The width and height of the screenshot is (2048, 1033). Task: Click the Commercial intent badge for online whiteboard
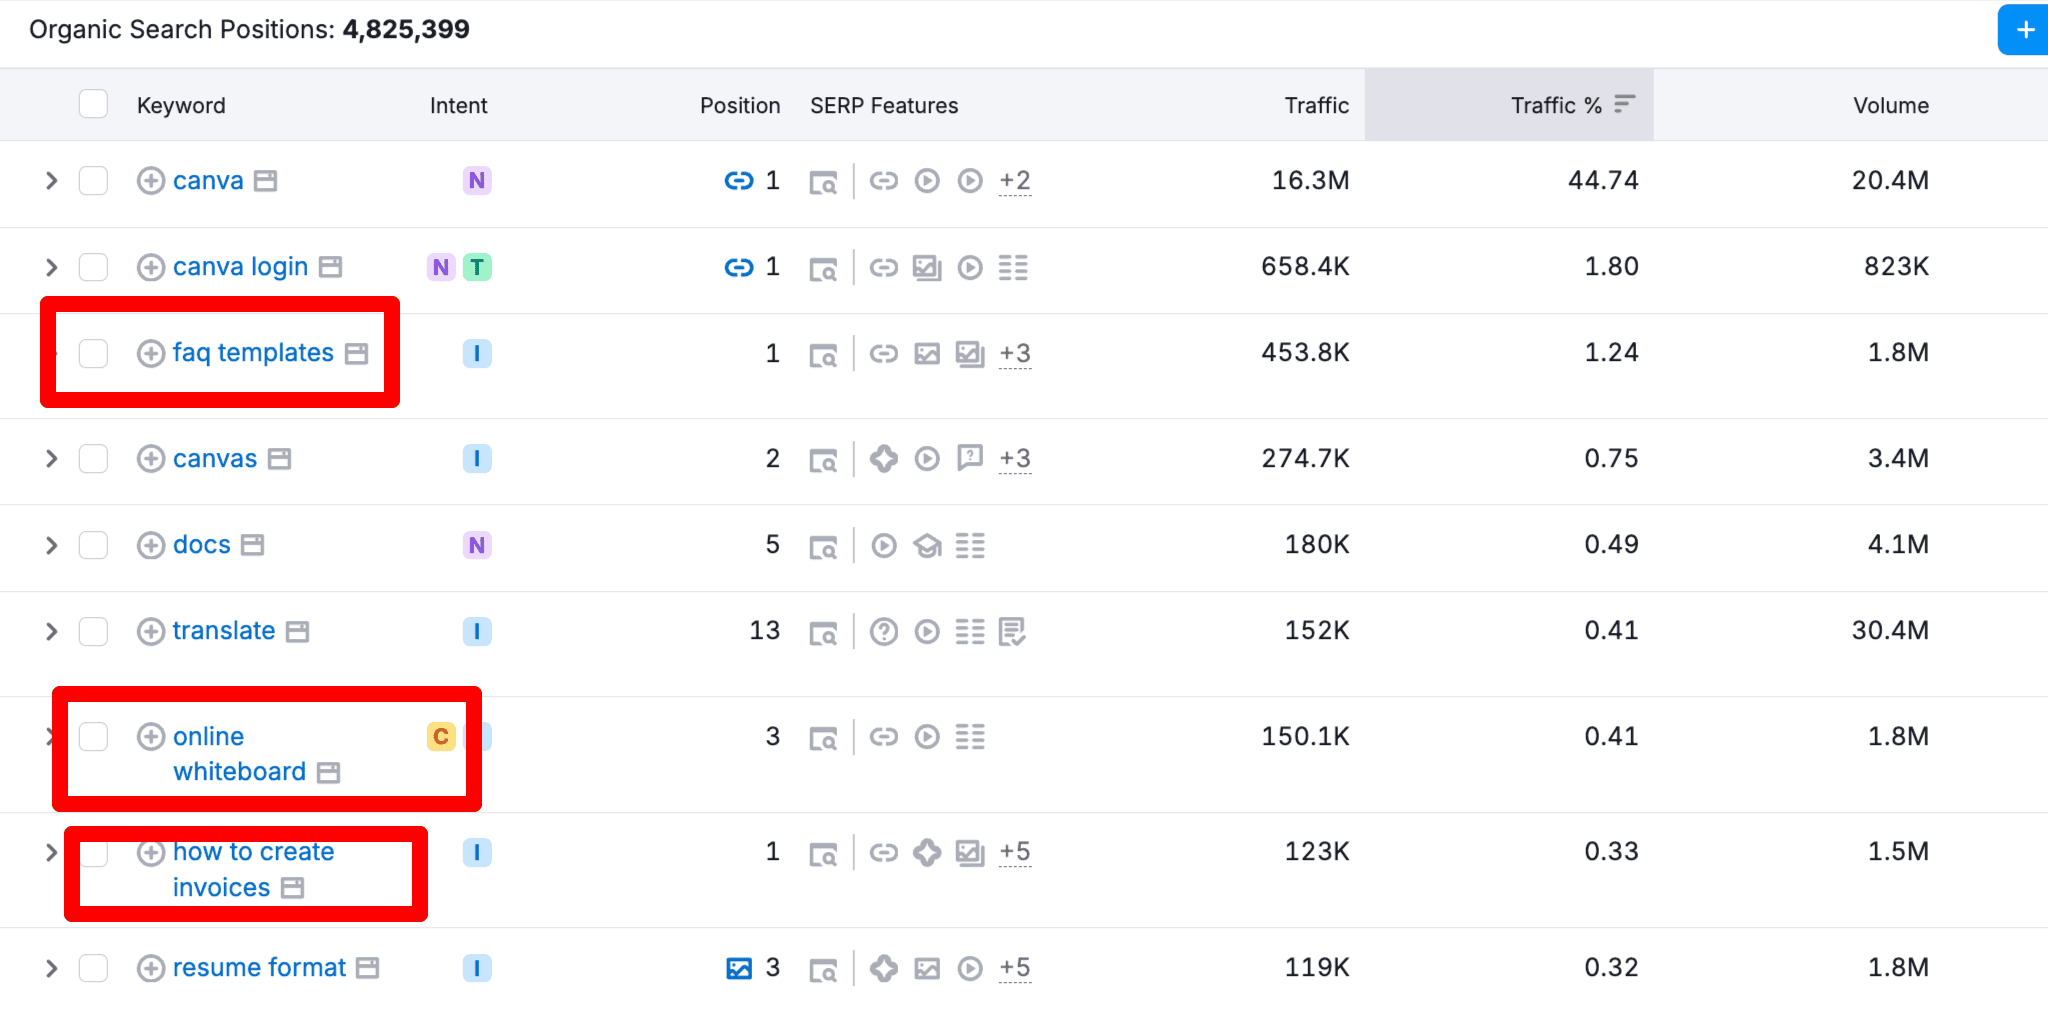(x=441, y=737)
